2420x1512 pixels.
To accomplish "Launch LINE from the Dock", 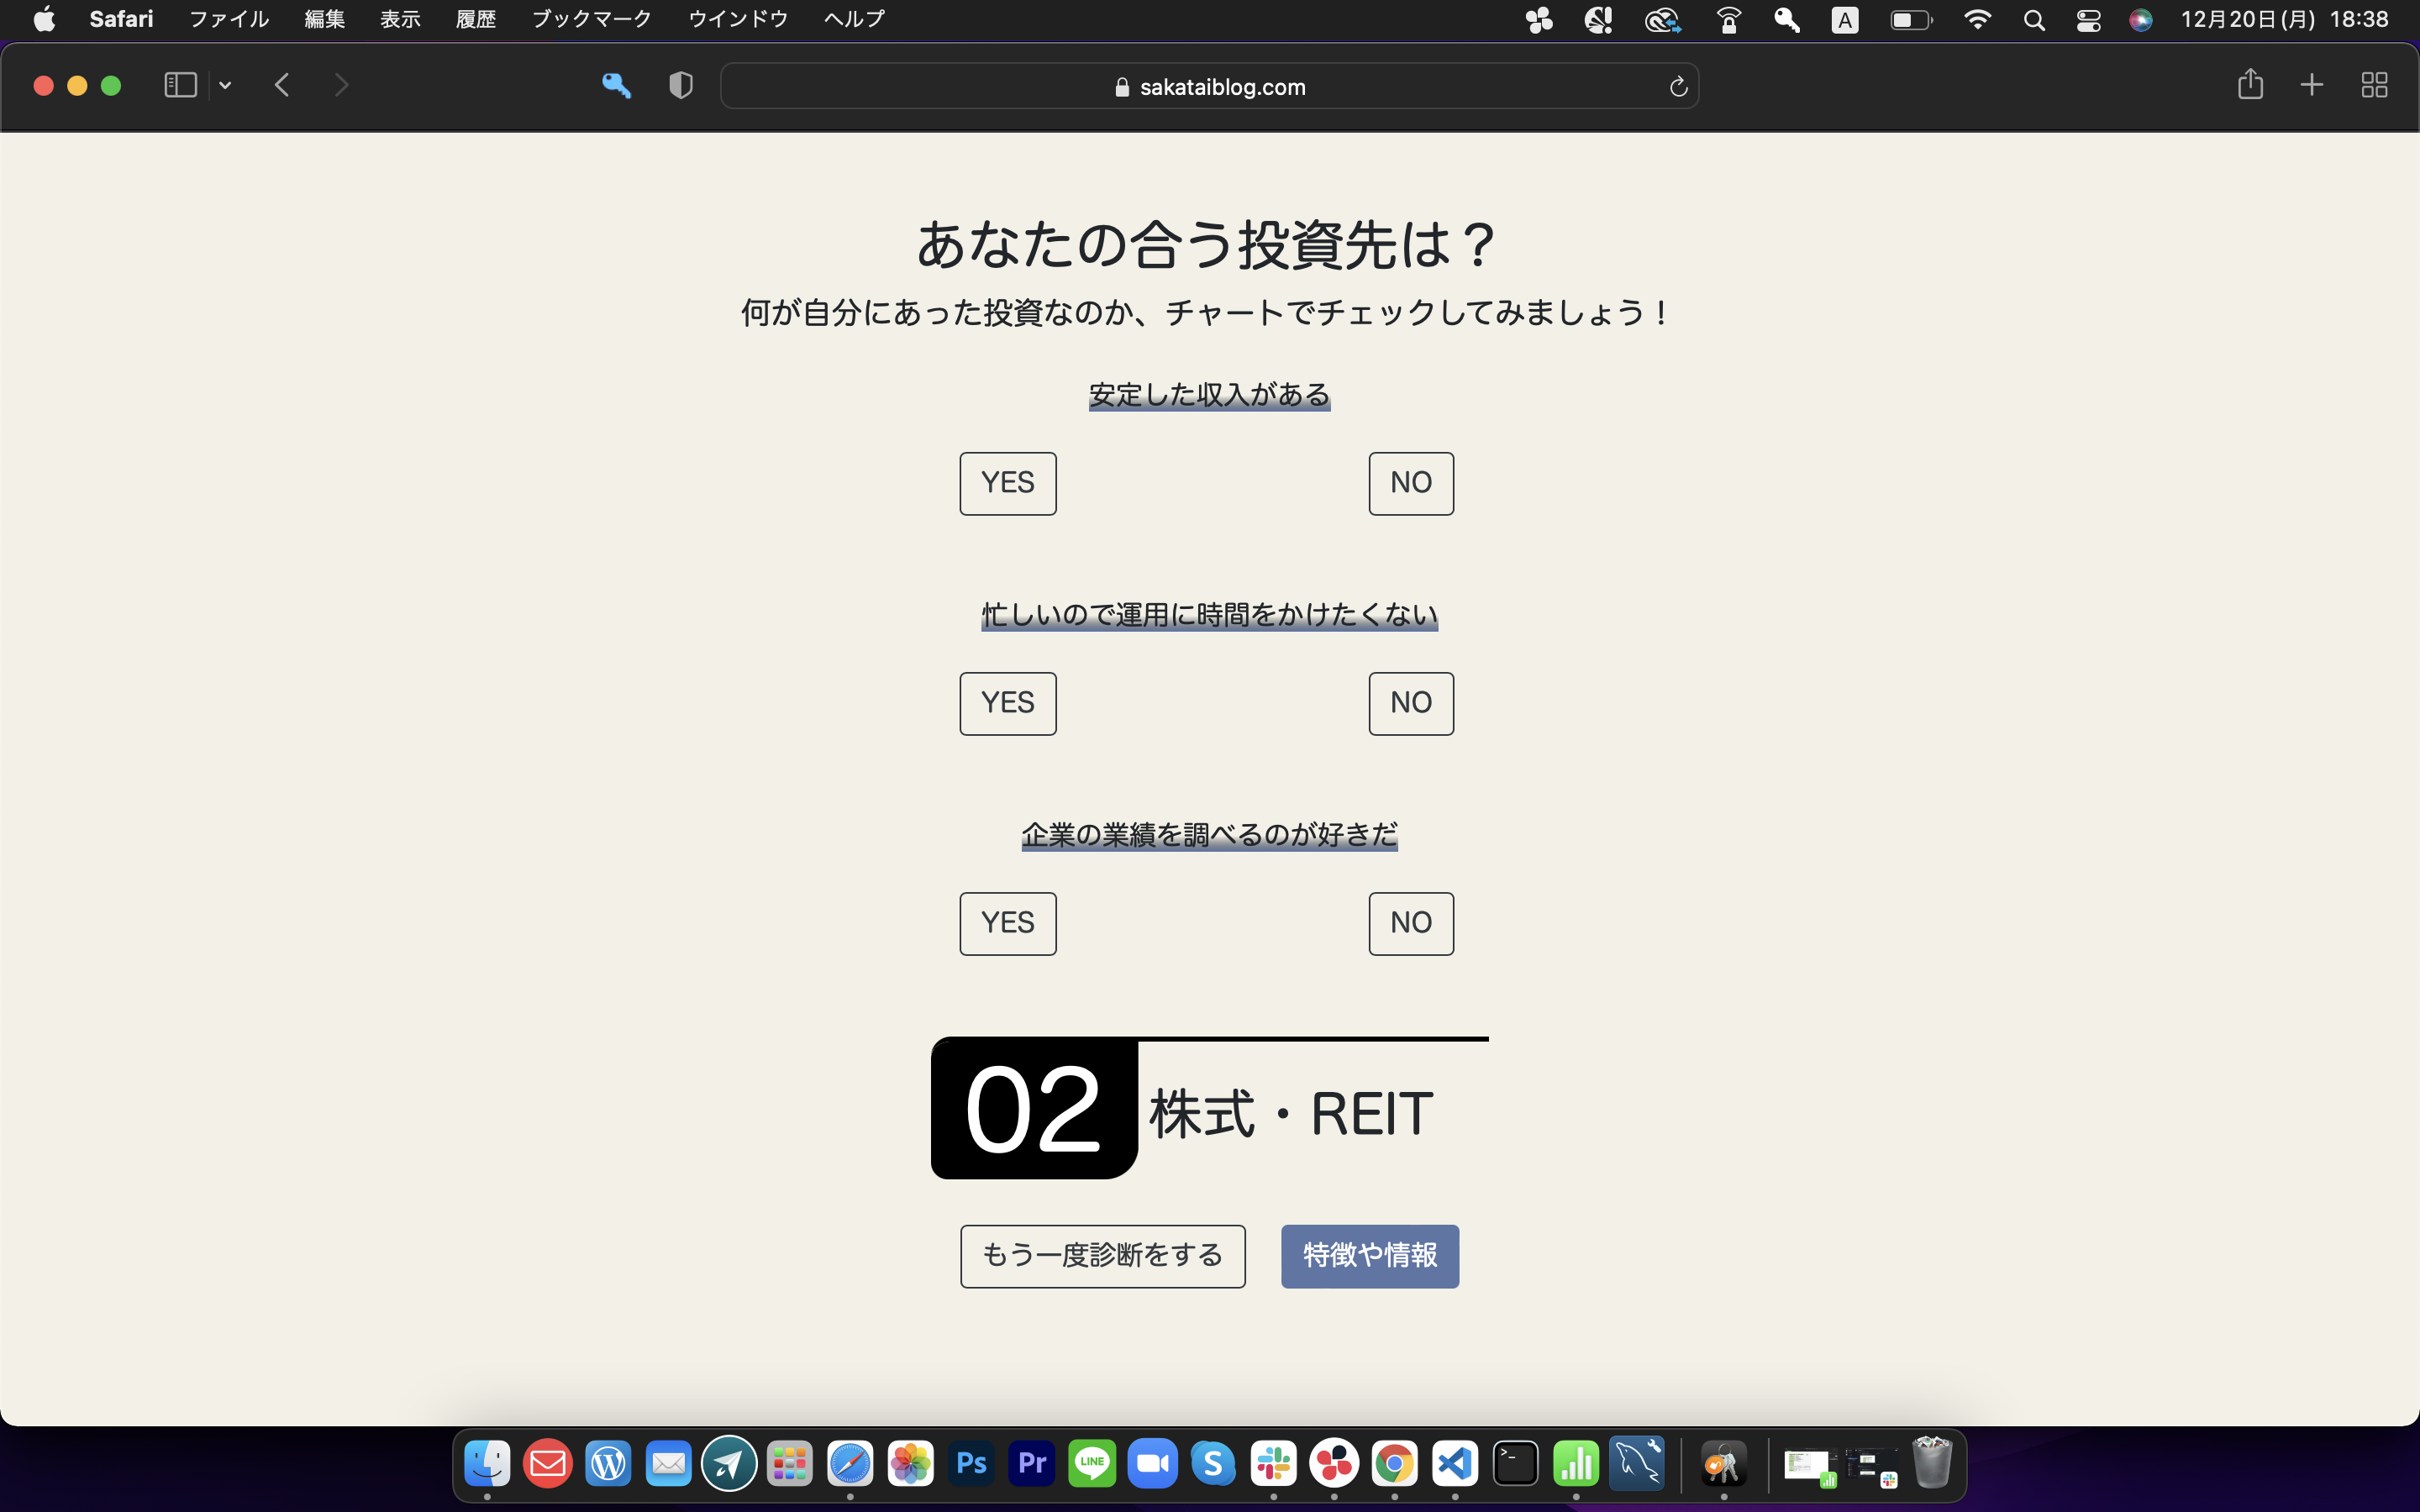I will [1093, 1463].
